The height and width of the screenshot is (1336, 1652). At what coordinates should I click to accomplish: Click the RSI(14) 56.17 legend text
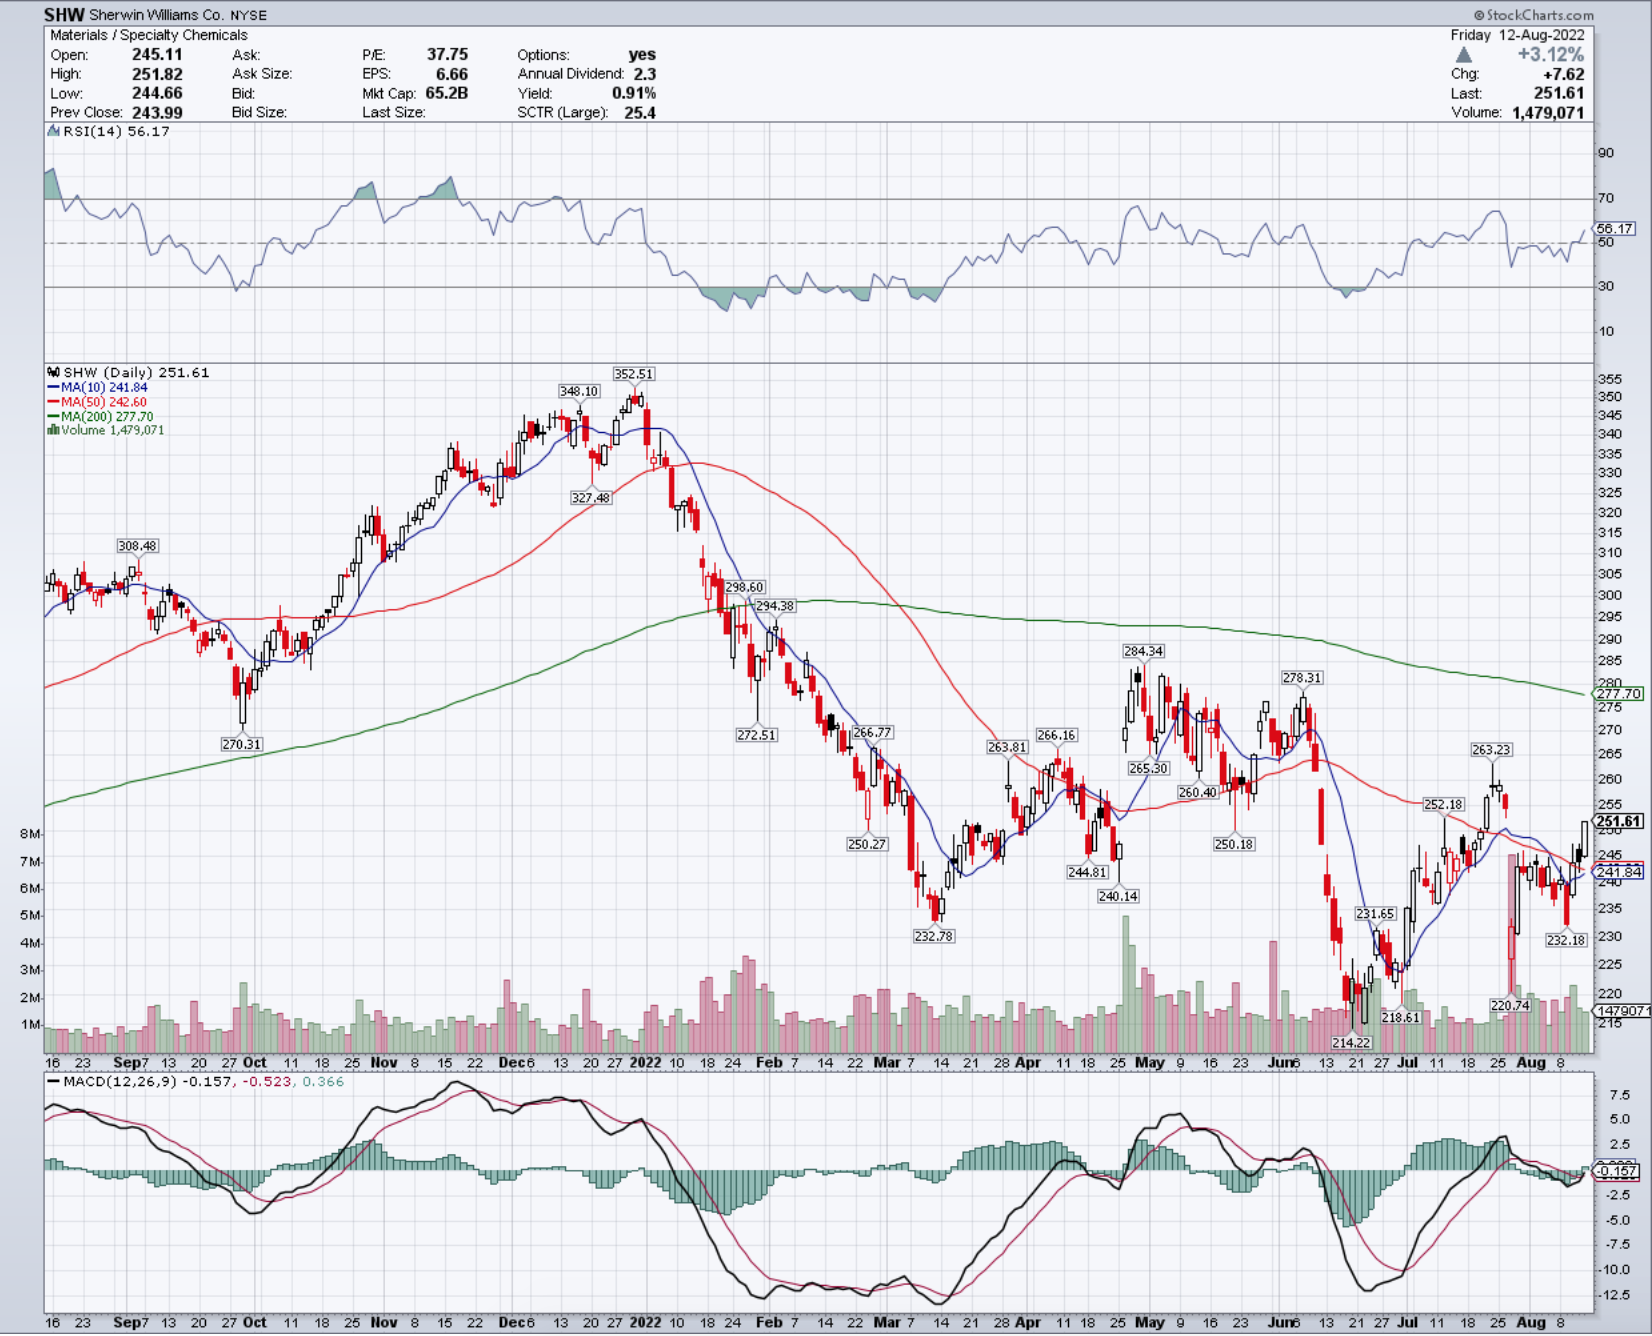coord(116,131)
